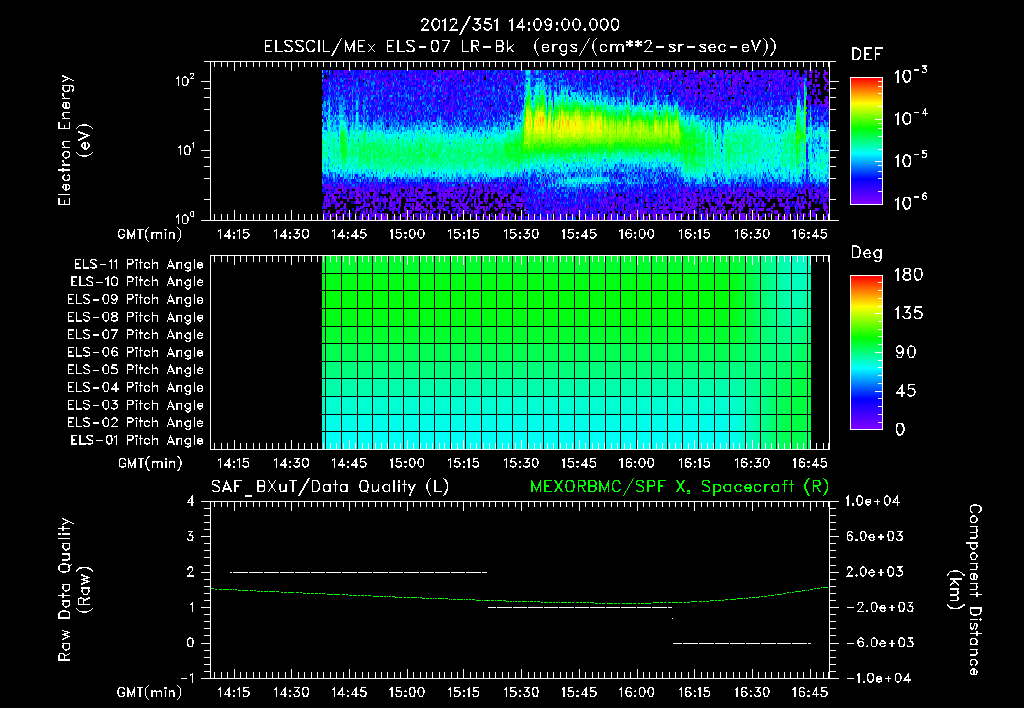Click the 16:00 tick label on bottom panel
The height and width of the screenshot is (708, 1024).
coord(636,692)
